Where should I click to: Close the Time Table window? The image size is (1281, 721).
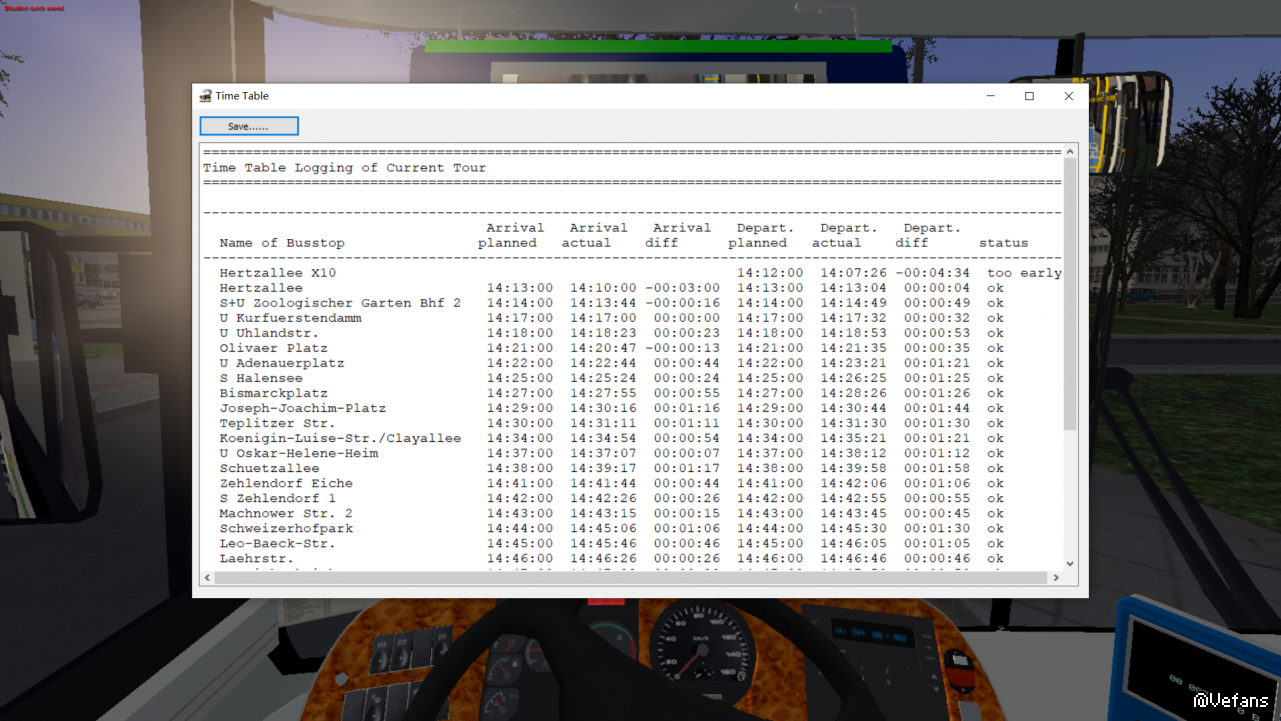[x=1068, y=96]
